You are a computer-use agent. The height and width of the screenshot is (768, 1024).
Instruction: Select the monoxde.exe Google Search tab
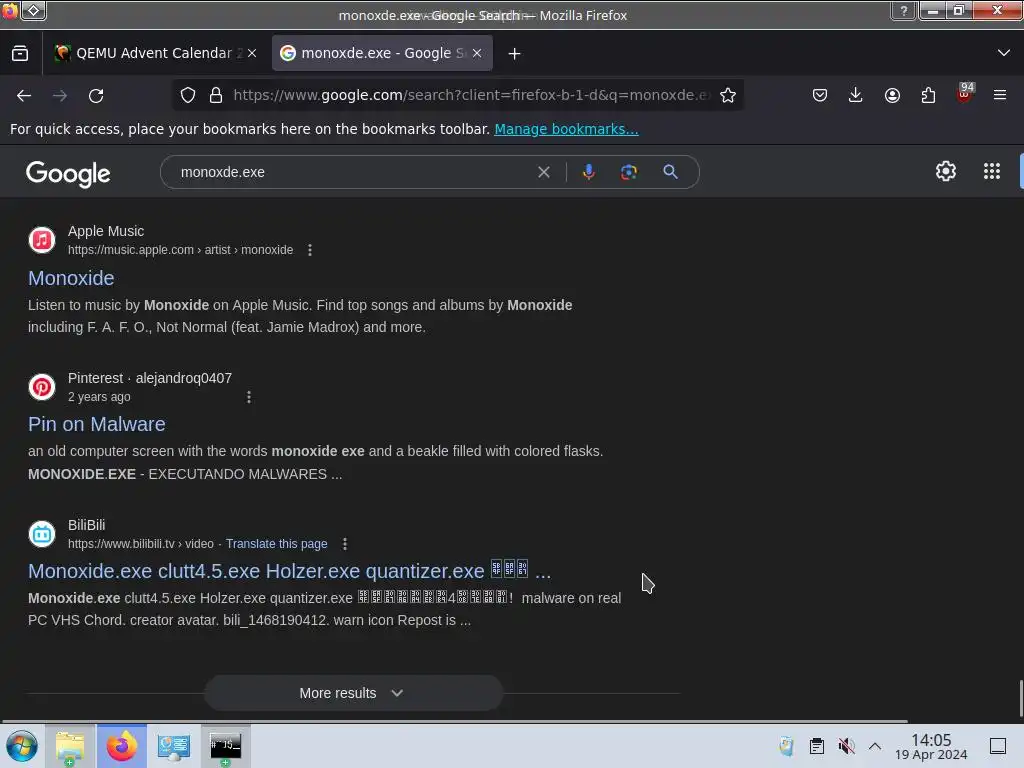click(382, 53)
